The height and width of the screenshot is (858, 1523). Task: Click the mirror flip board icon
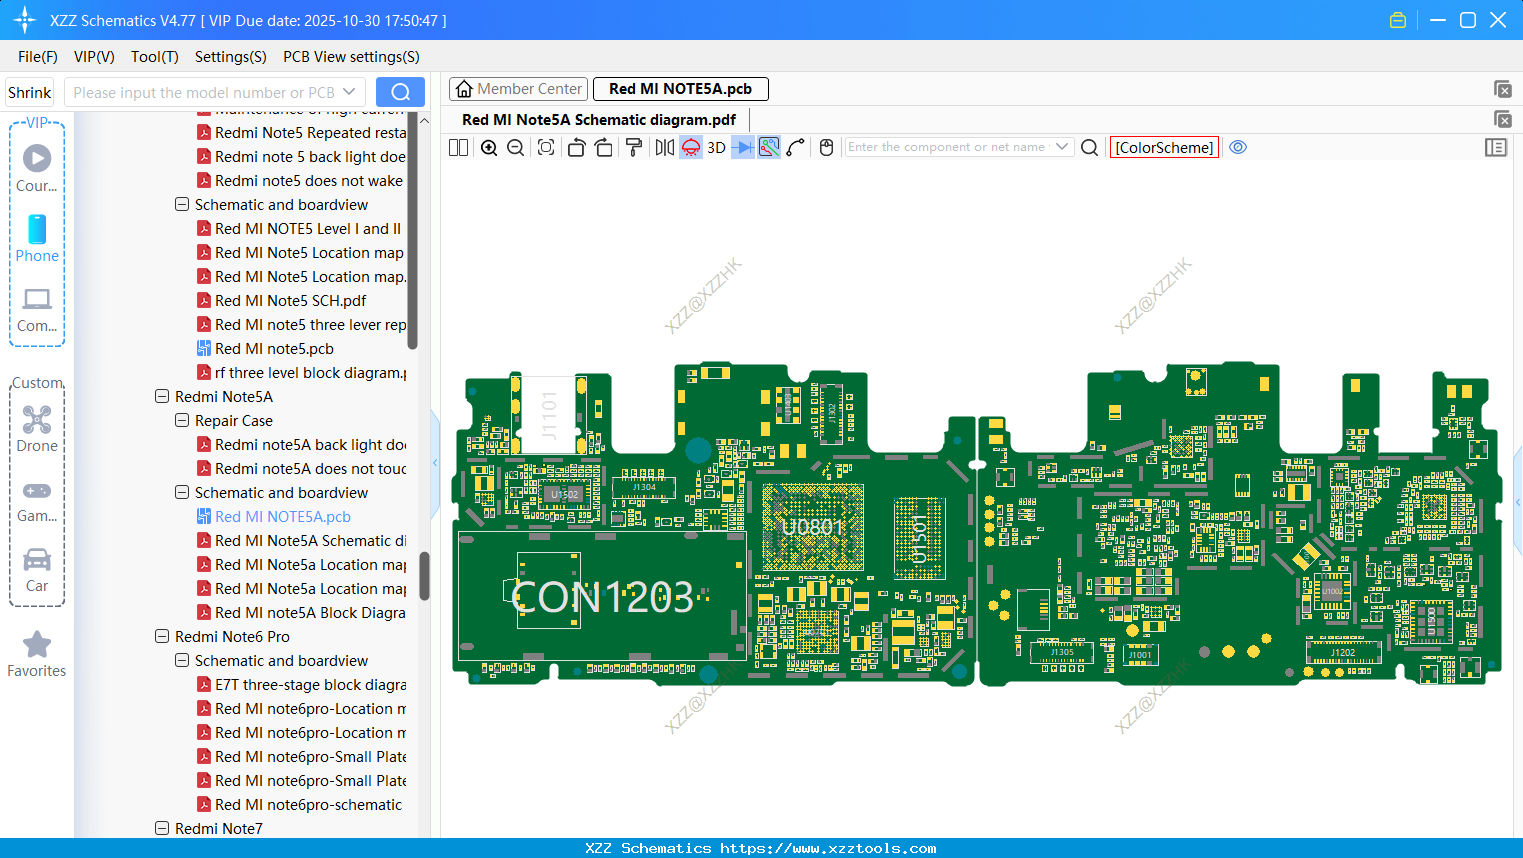tap(664, 148)
